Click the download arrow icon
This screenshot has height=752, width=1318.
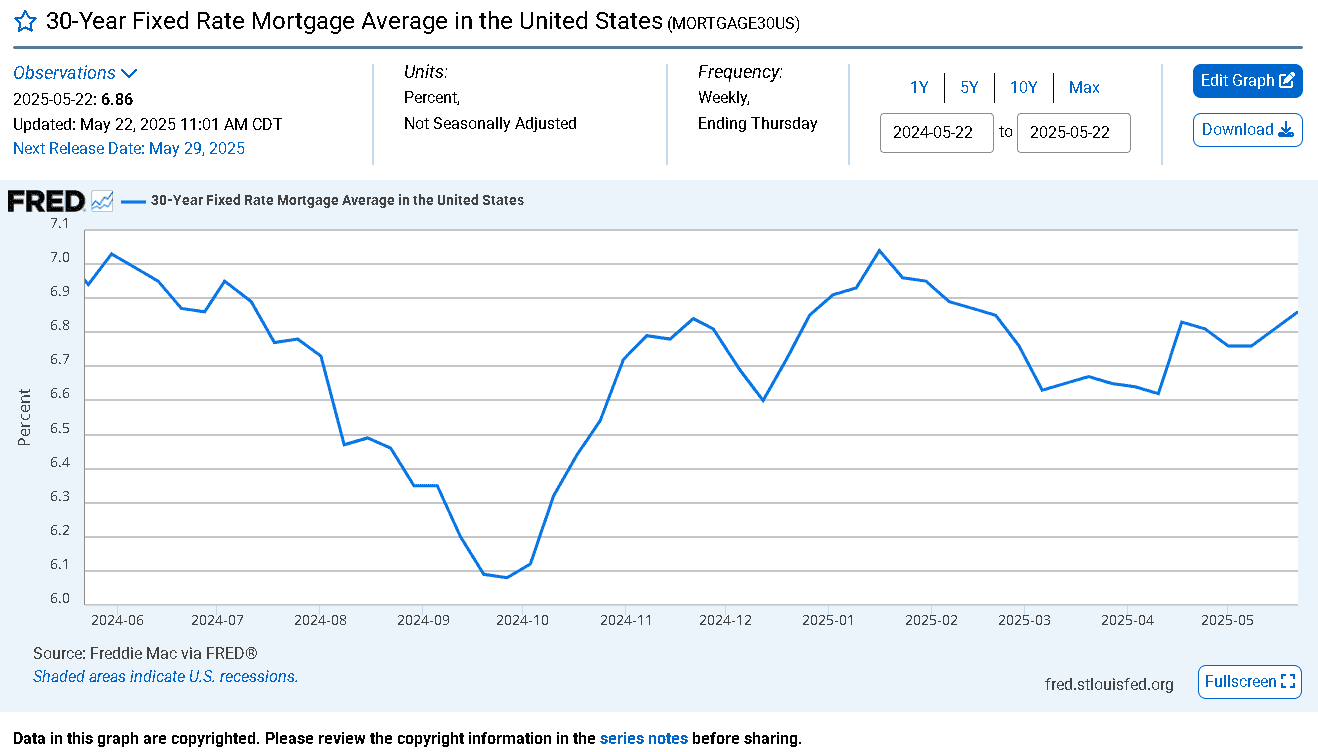pyautogui.click(x=1286, y=130)
